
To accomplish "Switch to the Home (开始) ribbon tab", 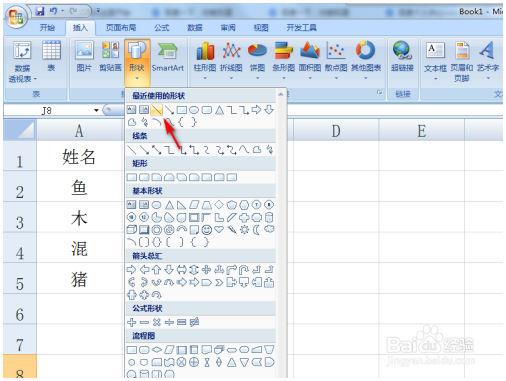I will point(47,28).
